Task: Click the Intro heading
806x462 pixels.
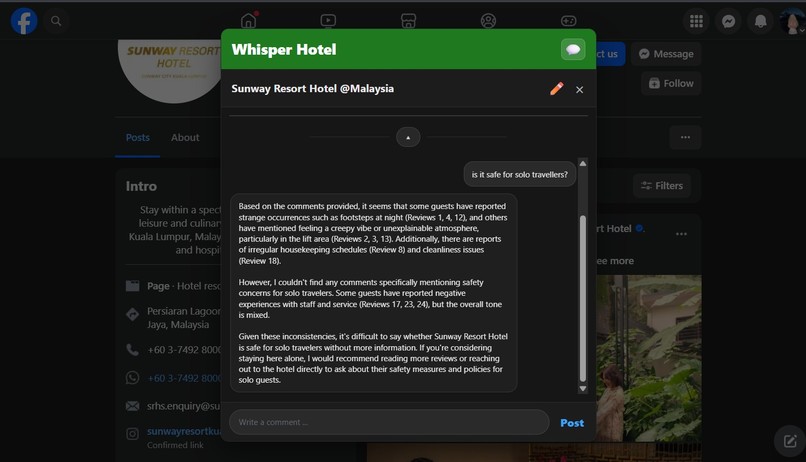Action: pyautogui.click(x=141, y=186)
